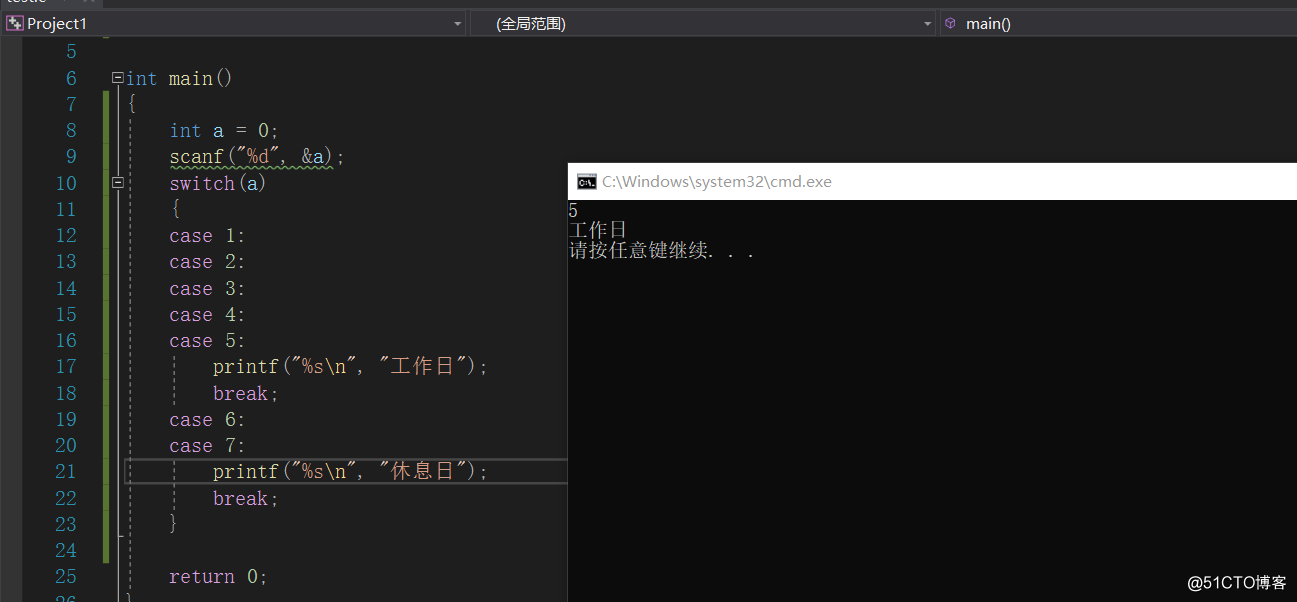This screenshot has height=602, width=1297.
Task: Click the purple cube icon beside main()
Action: [x=950, y=23]
